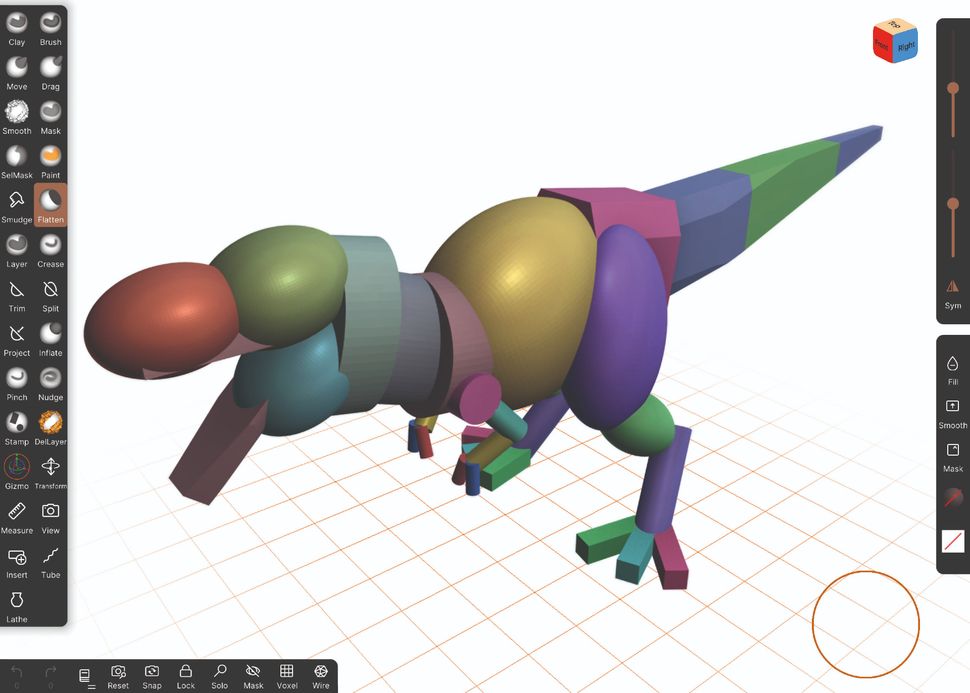Enable Solo mode in the bottom bar
The image size is (970, 693).
(x=219, y=672)
